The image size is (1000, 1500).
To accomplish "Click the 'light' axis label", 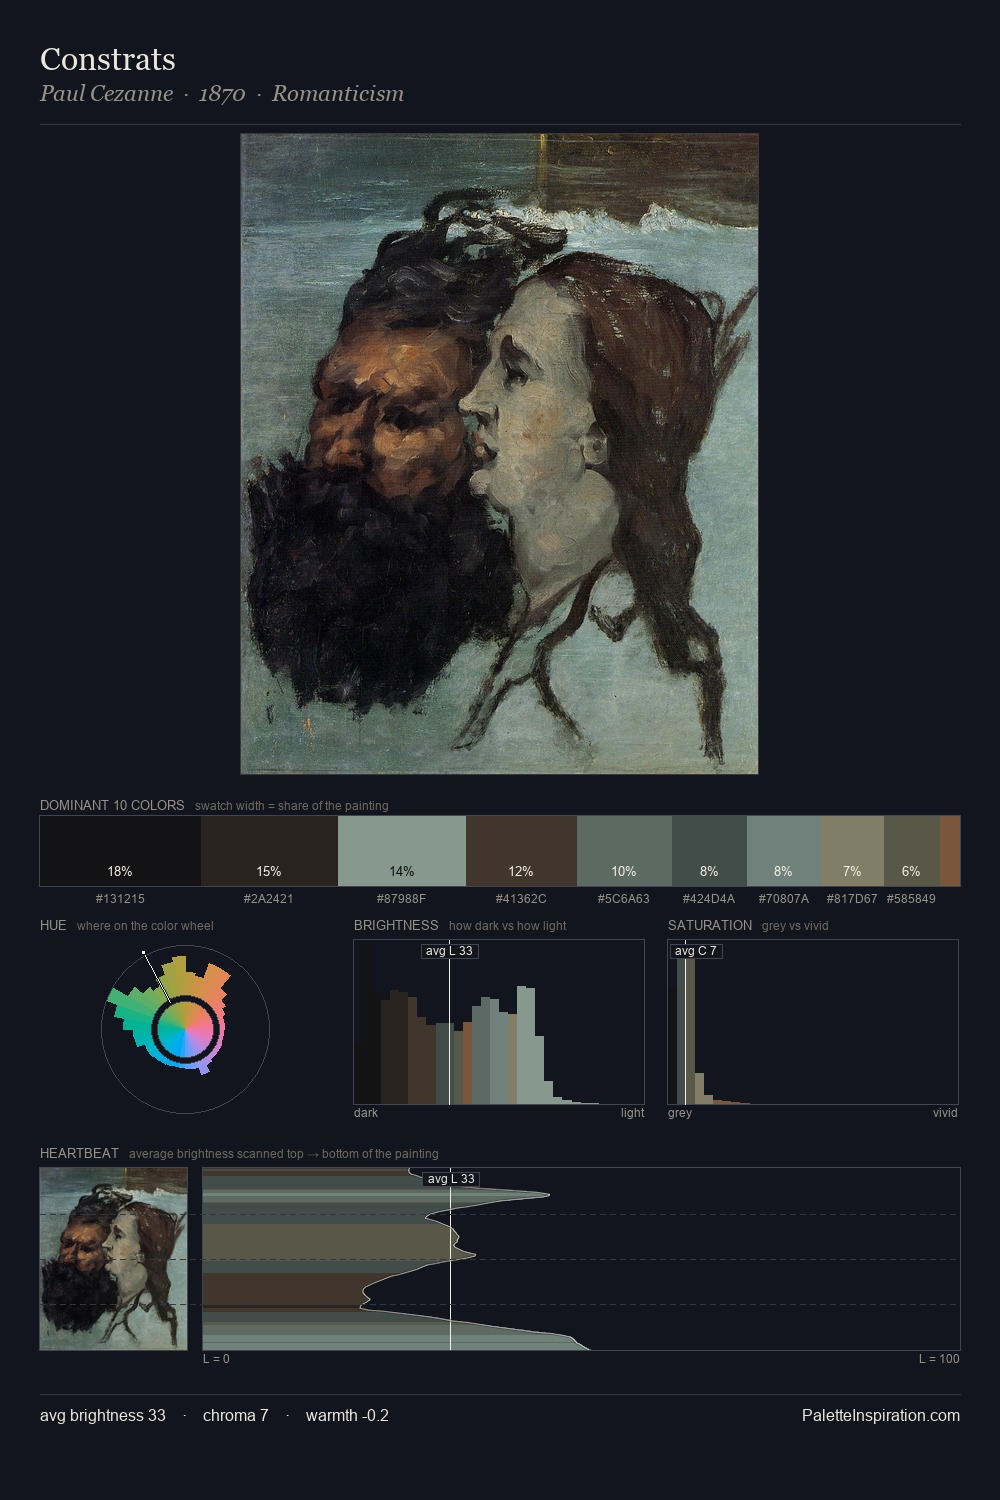I will 633,1113.
